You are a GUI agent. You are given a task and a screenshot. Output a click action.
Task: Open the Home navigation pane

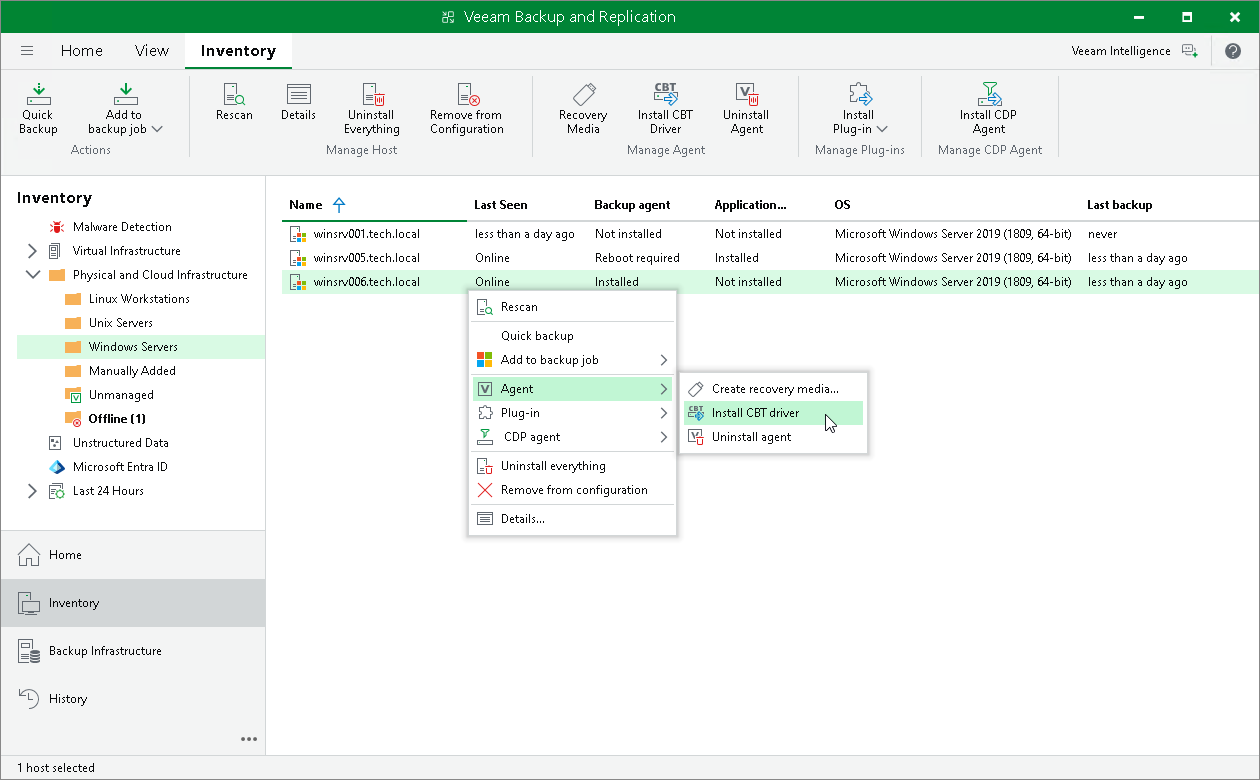[x=133, y=555]
